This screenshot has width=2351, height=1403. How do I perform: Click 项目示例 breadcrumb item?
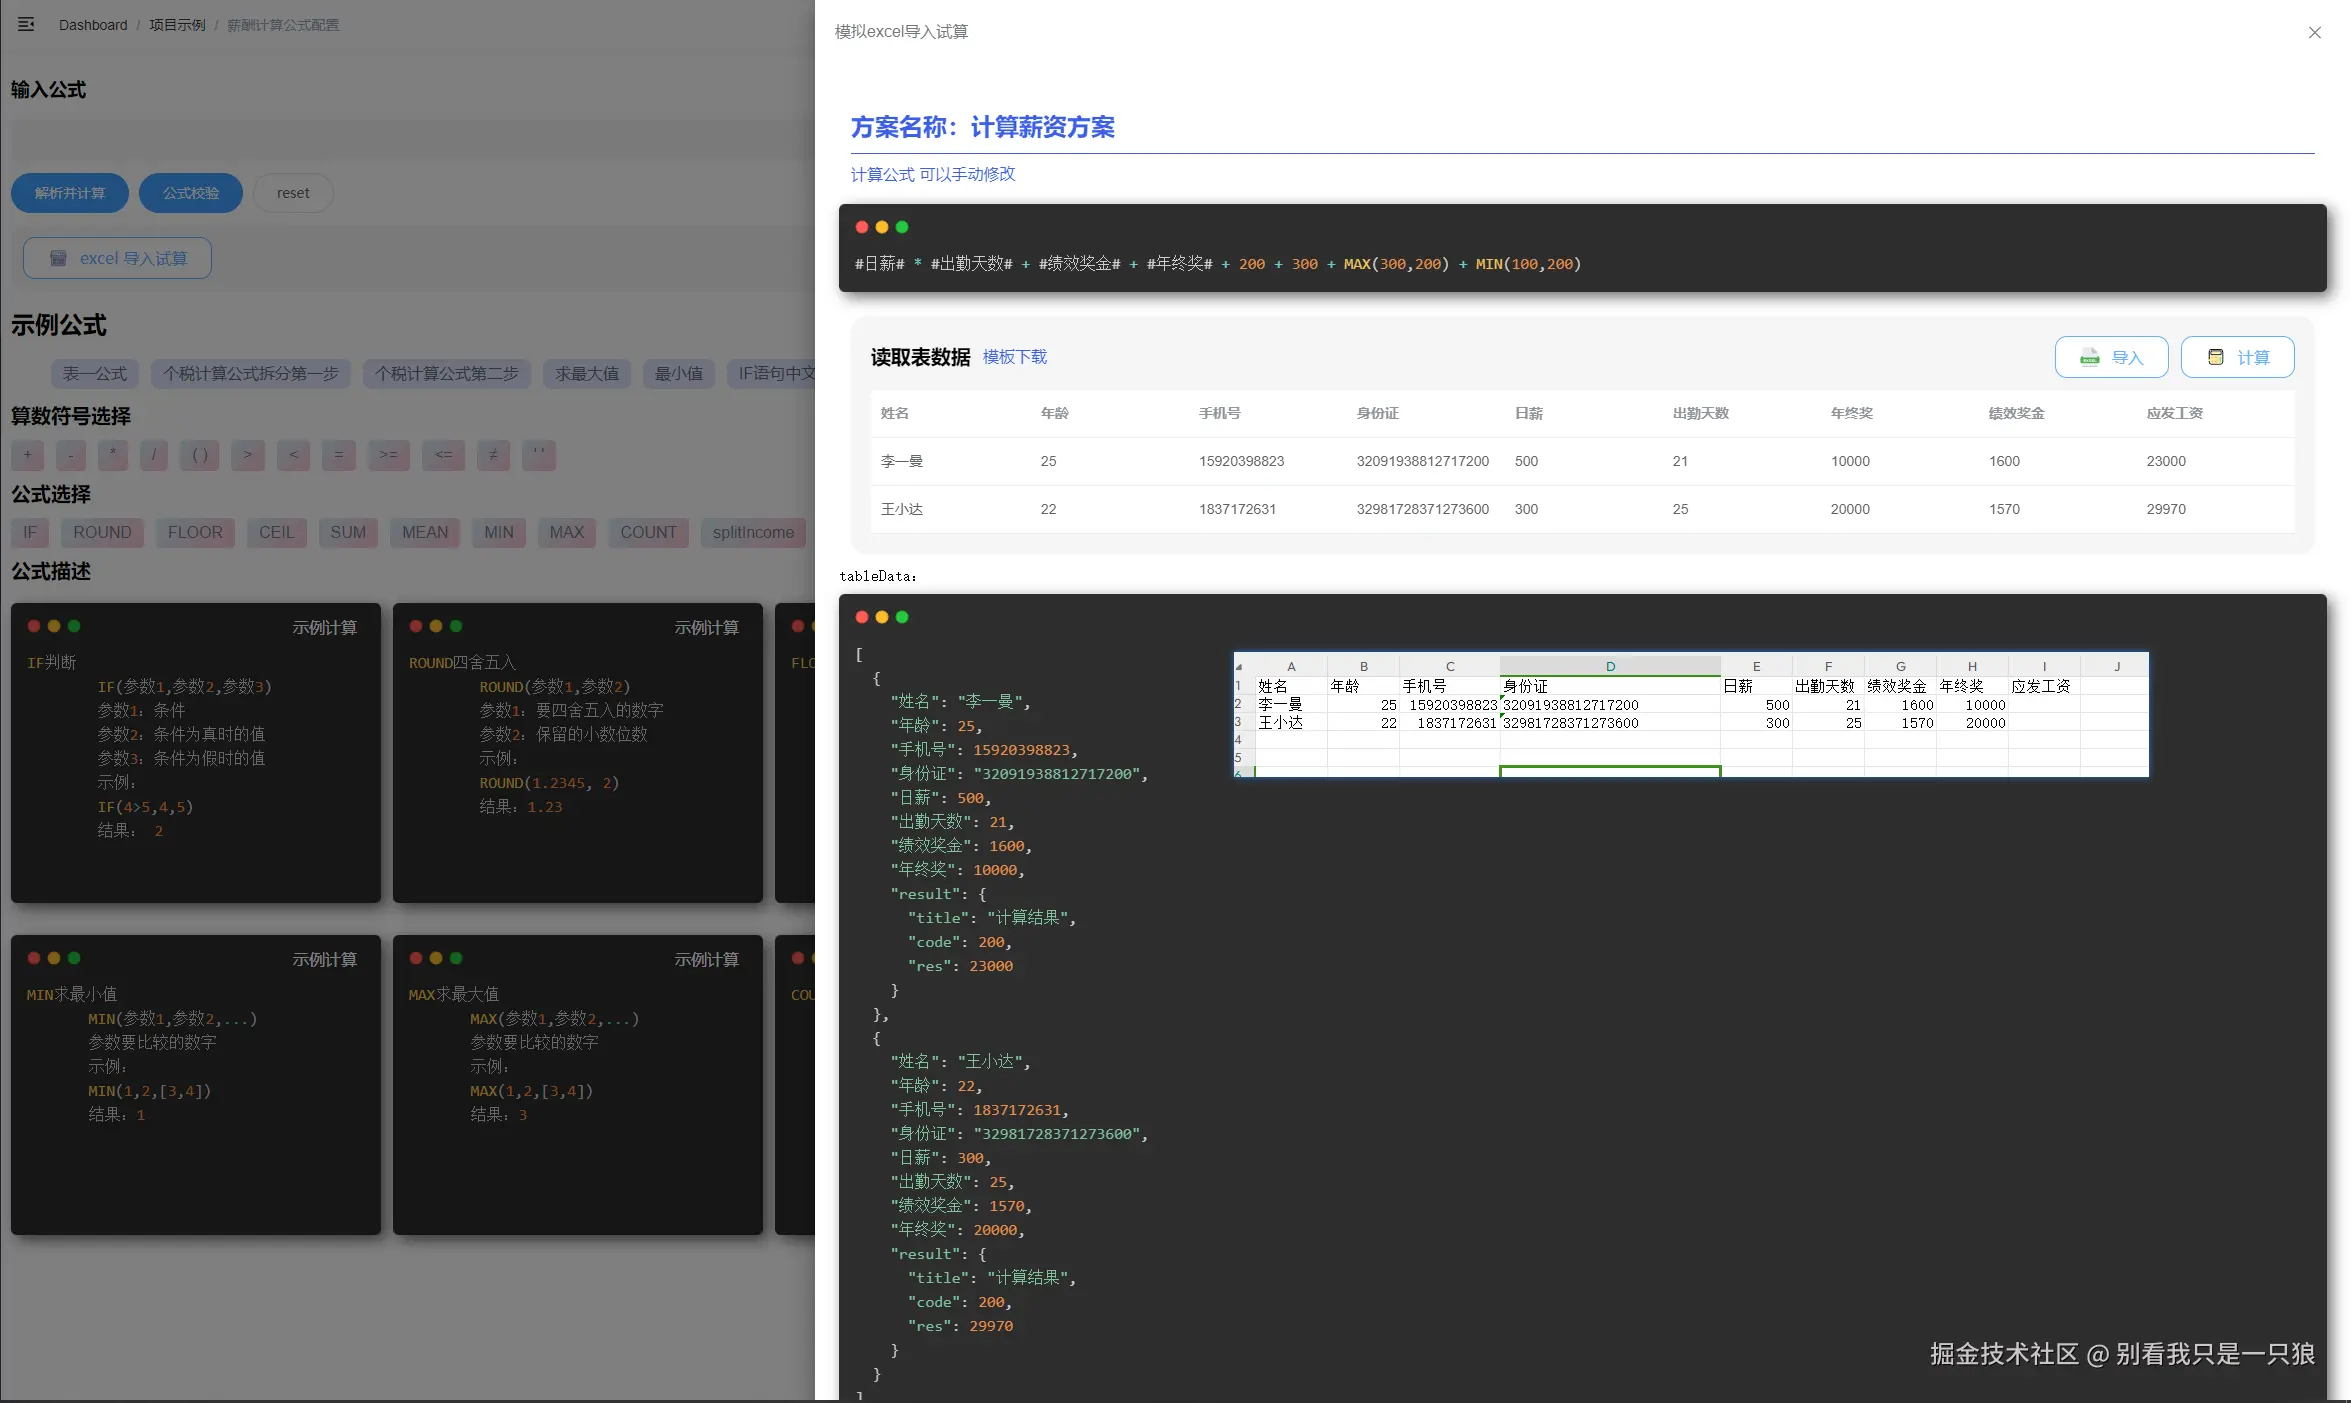(177, 25)
